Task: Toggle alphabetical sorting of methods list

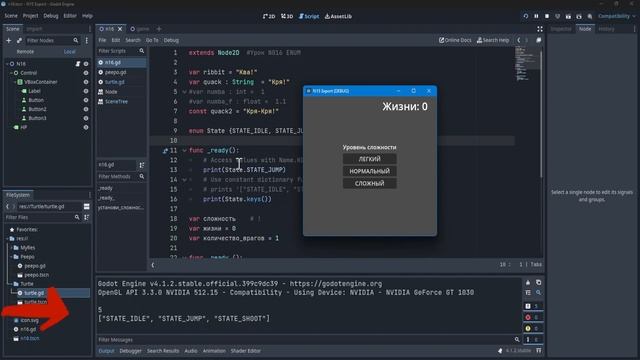Action: click(142, 165)
